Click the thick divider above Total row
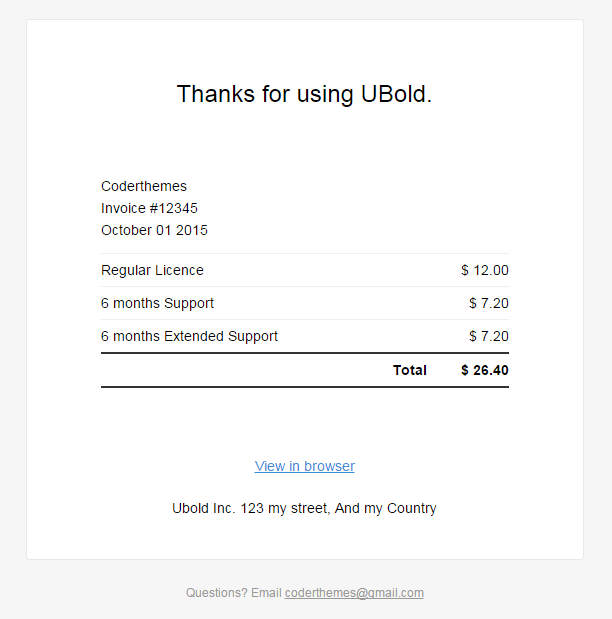This screenshot has height=619, width=612. [x=304, y=353]
